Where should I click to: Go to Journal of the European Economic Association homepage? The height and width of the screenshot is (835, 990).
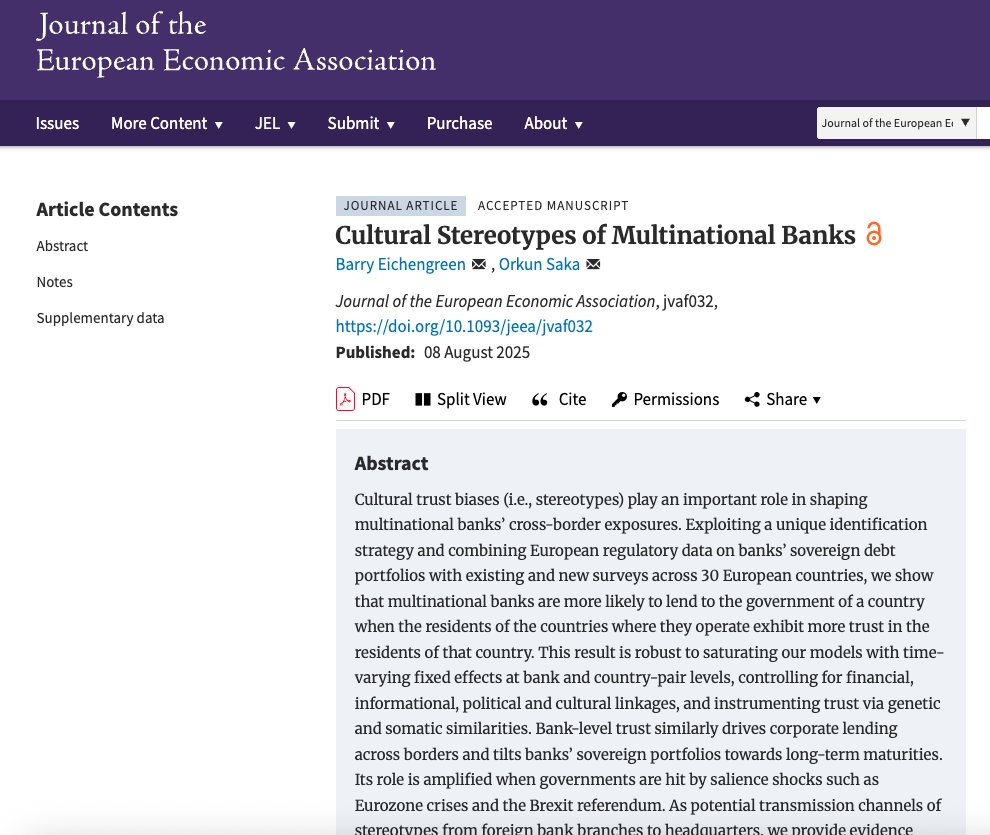pos(236,43)
